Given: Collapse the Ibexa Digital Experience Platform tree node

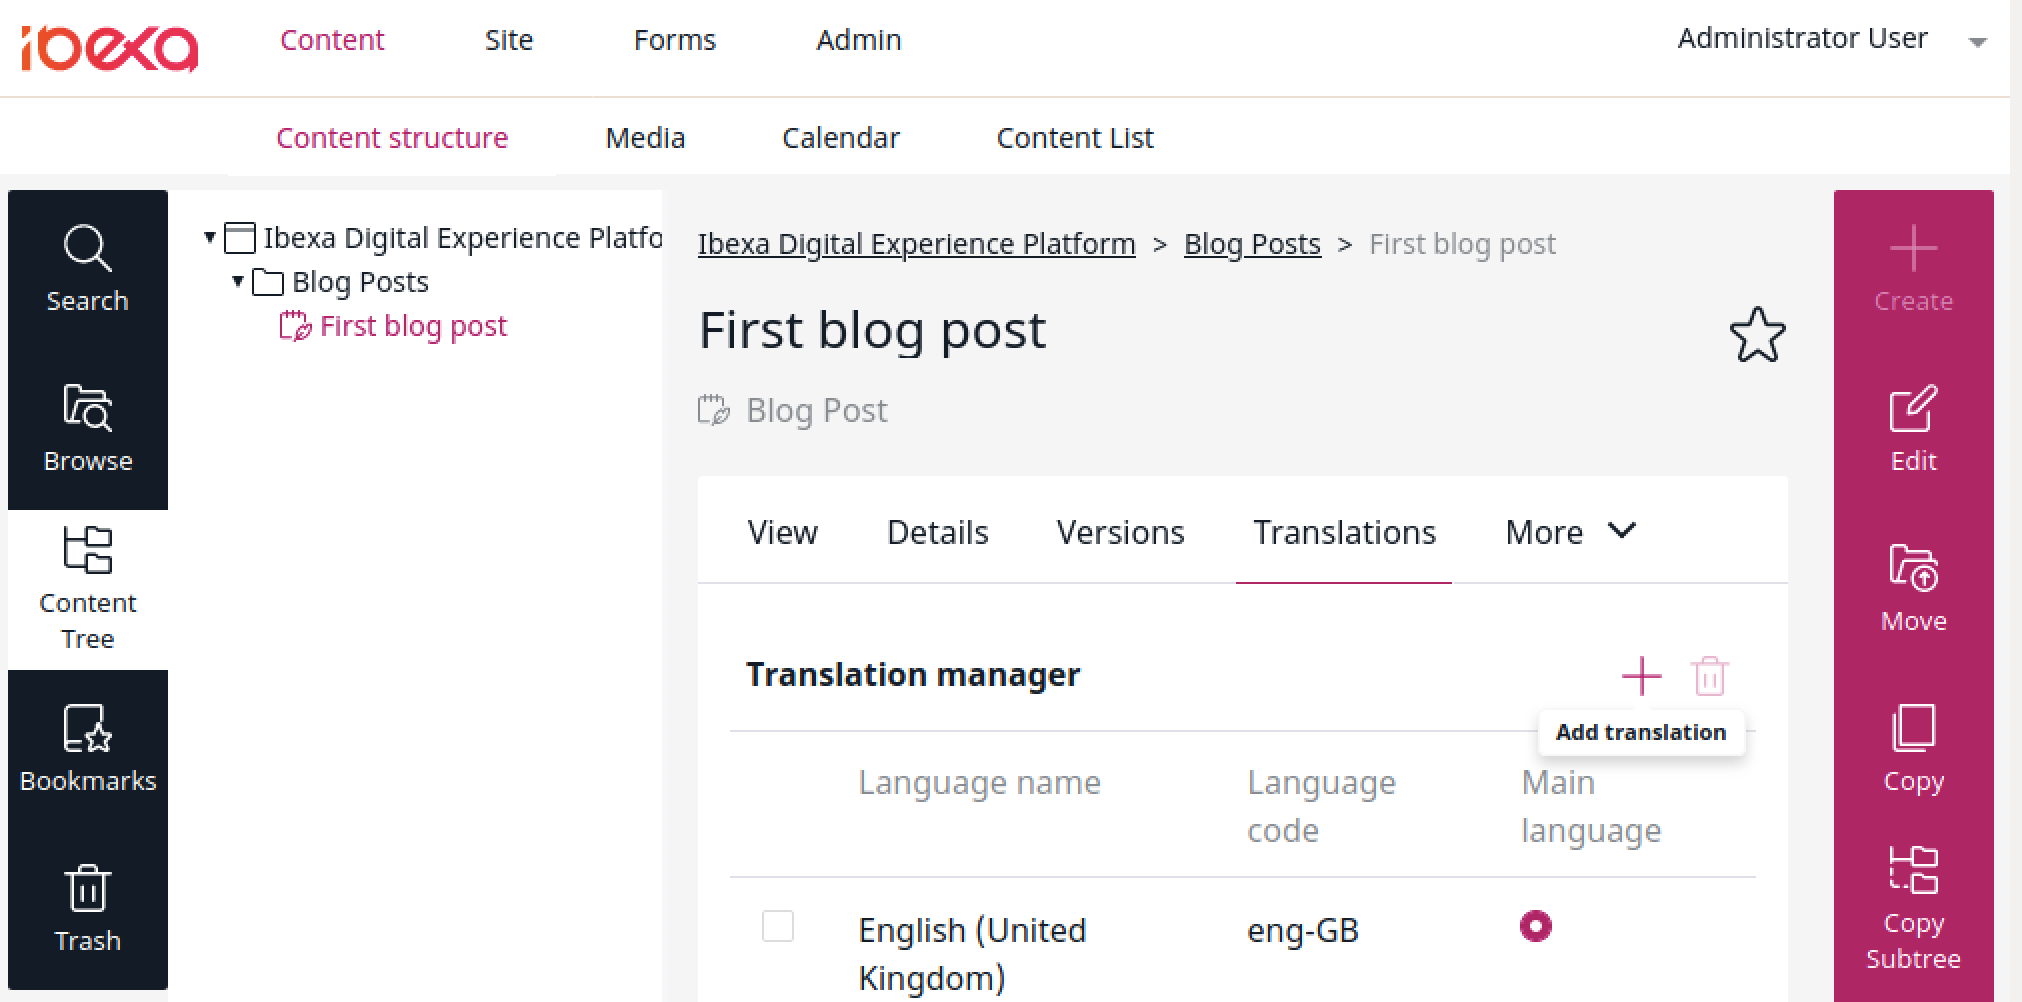Looking at the screenshot, I should [210, 238].
